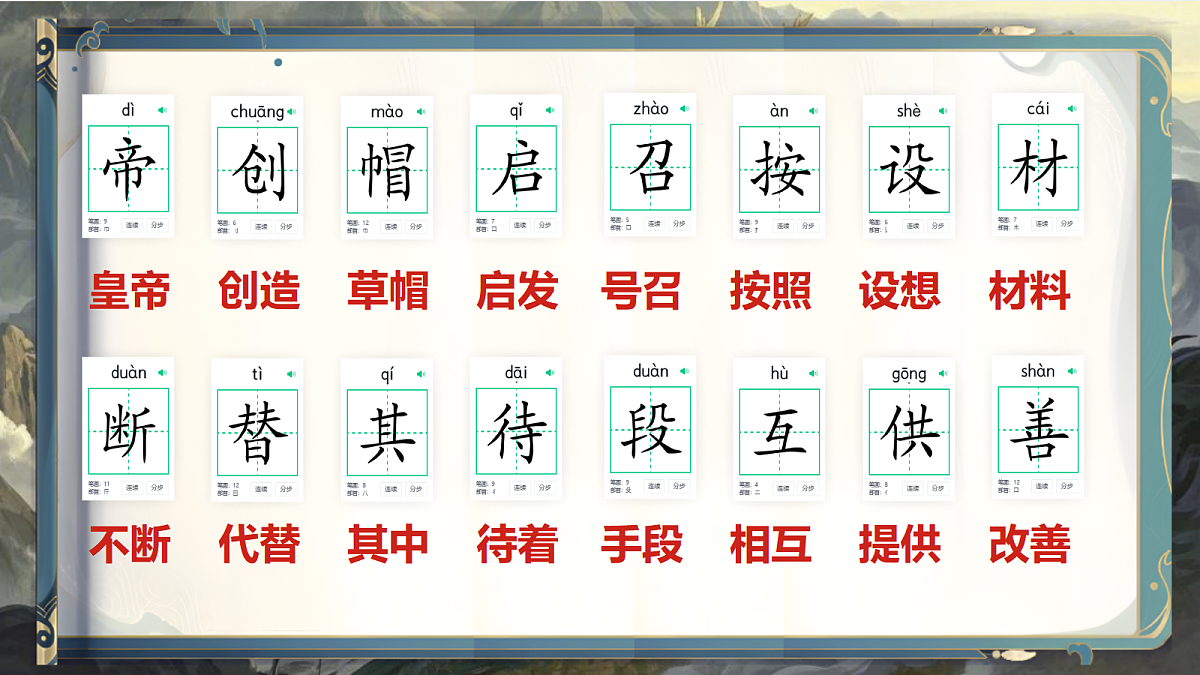Click 分步 button on the 按 card
Image resolution: width=1200 pixels, height=675 pixels.
[808, 226]
